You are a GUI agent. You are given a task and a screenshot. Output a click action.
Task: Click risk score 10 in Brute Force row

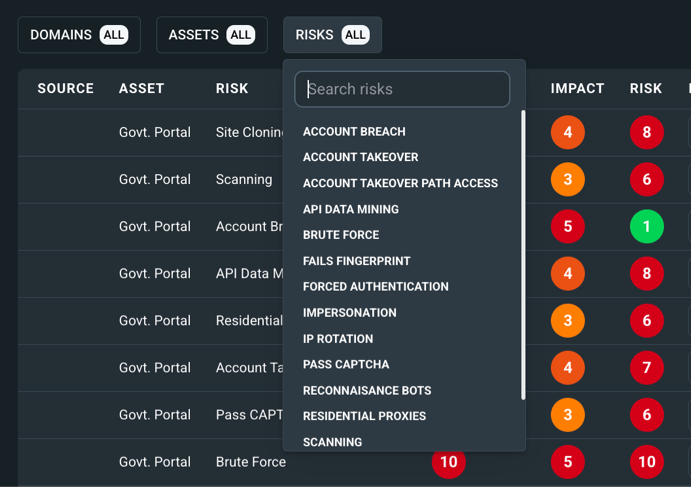click(x=646, y=461)
